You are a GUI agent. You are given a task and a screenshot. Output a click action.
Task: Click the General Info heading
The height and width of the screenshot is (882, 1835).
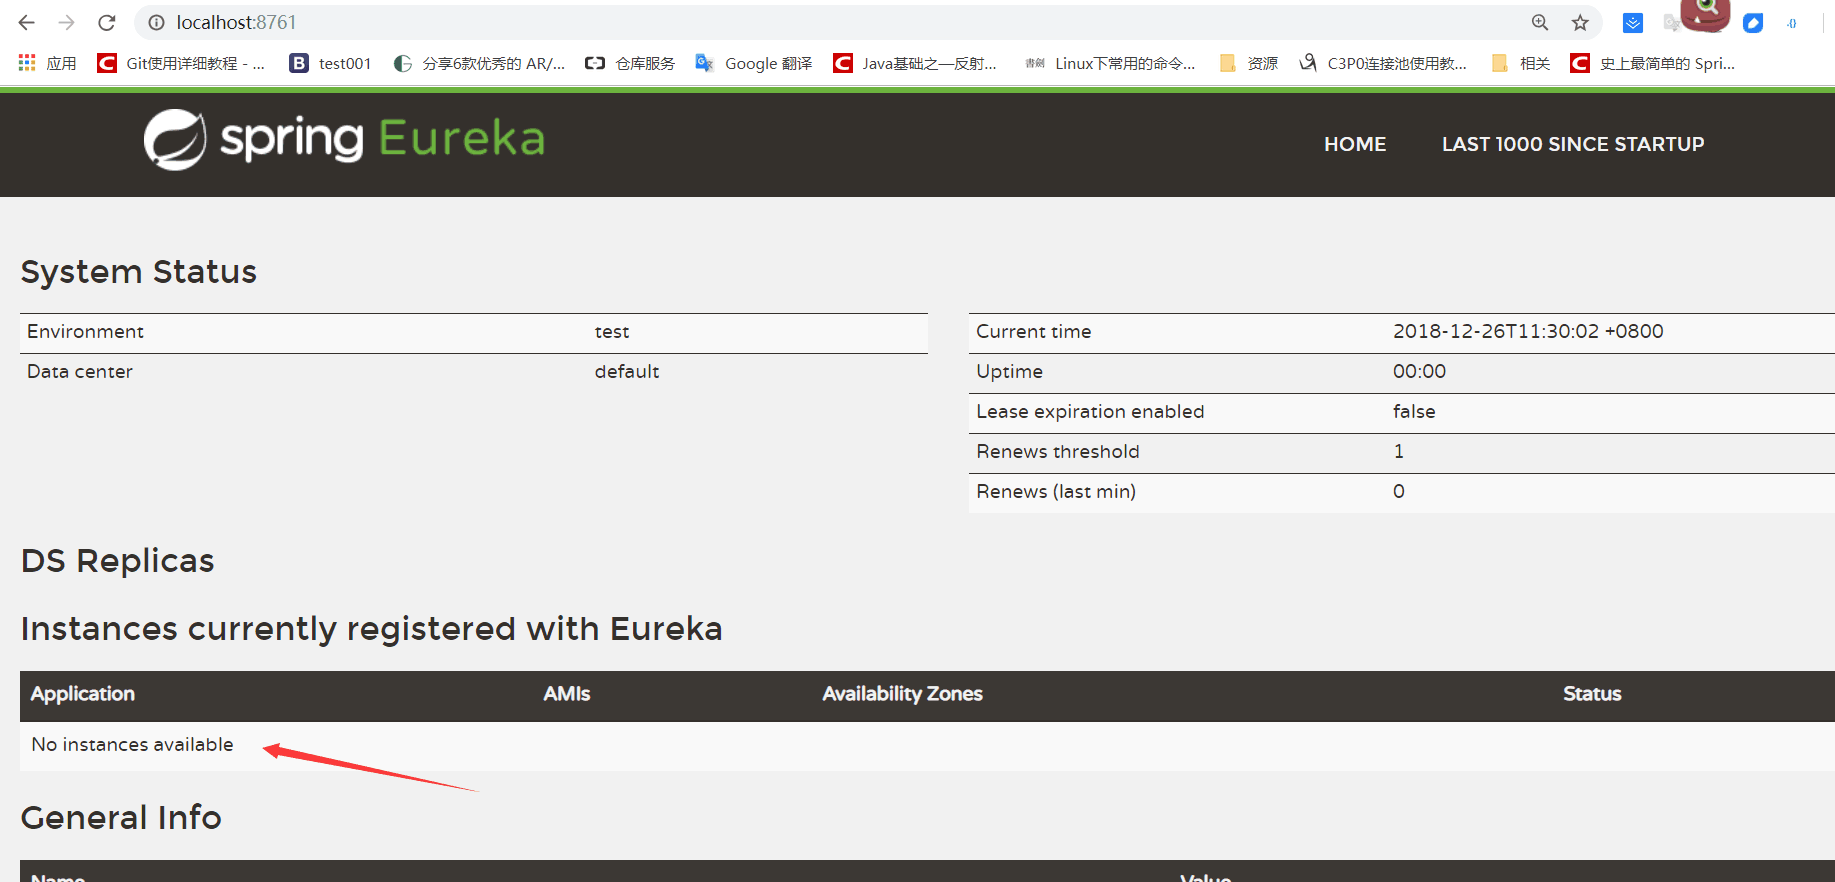click(x=121, y=818)
